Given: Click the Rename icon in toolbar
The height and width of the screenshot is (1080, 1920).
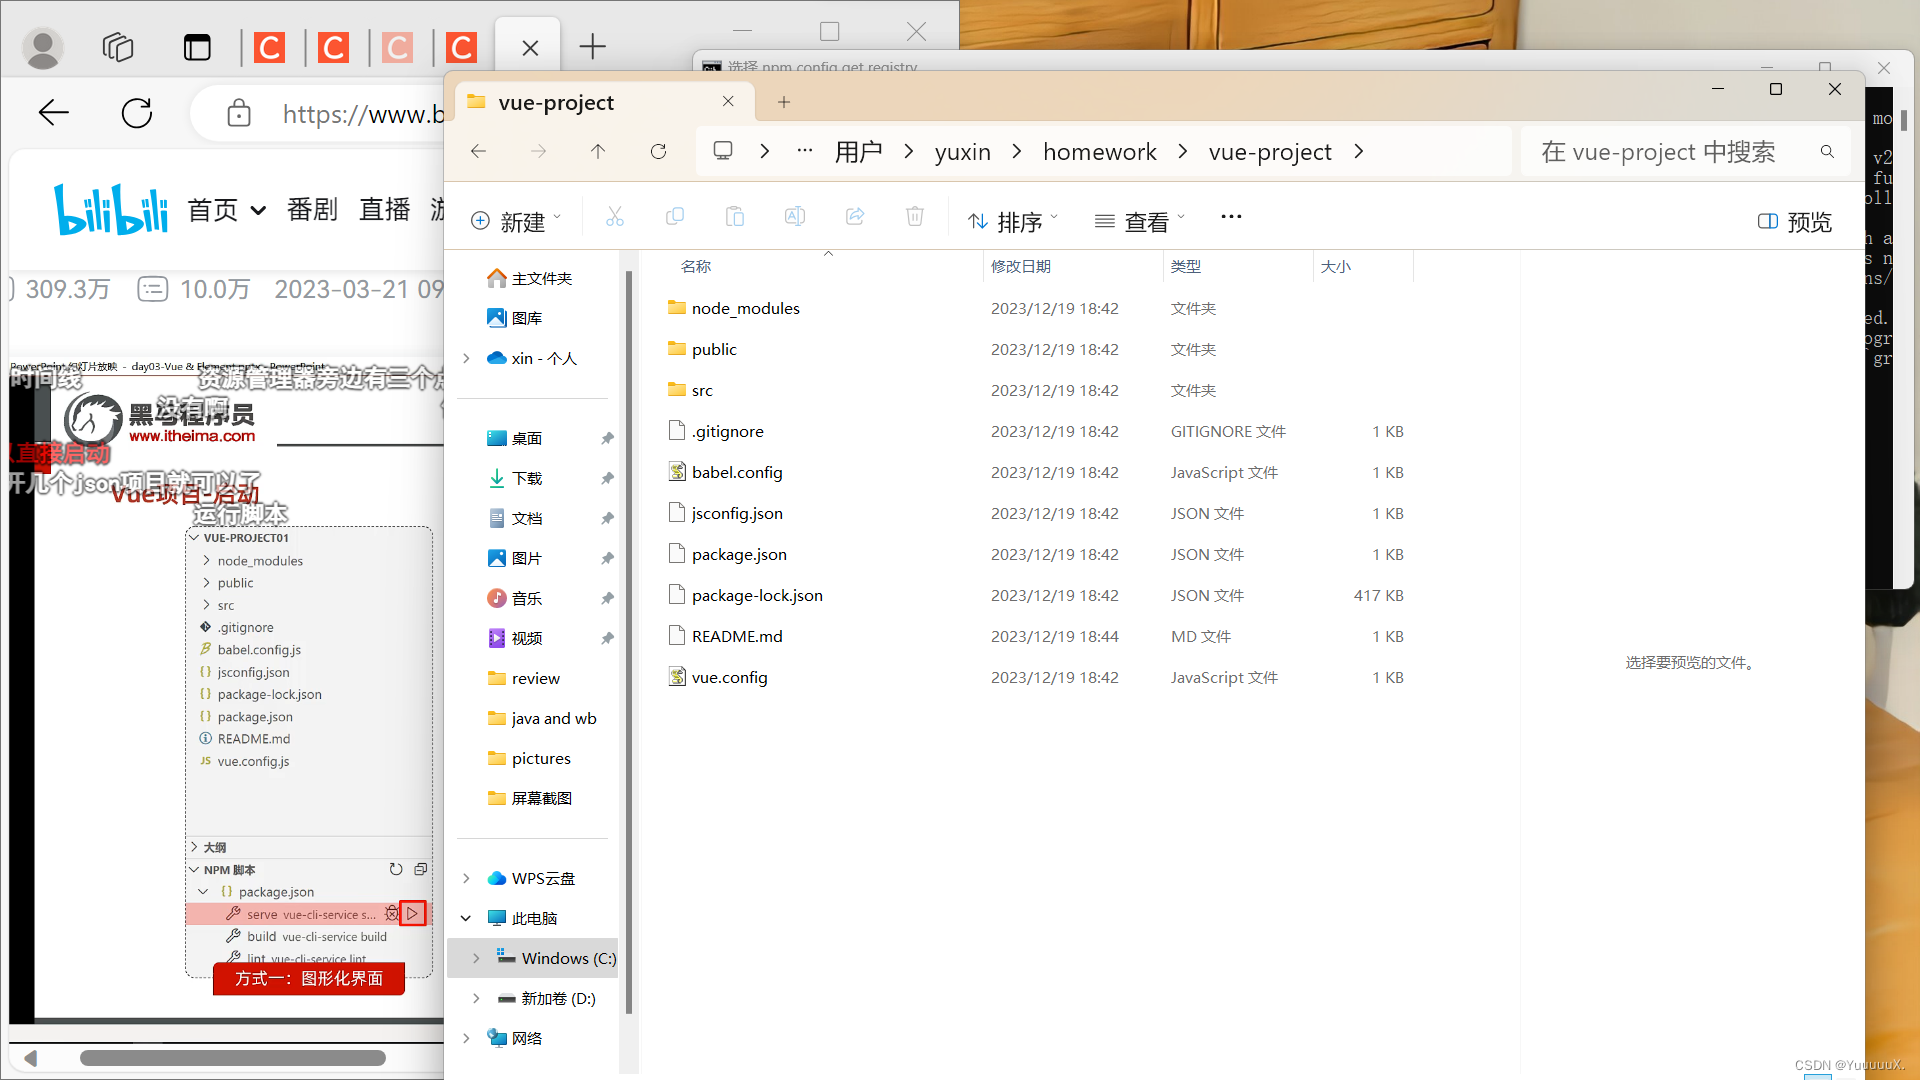Looking at the screenshot, I should click(x=795, y=217).
